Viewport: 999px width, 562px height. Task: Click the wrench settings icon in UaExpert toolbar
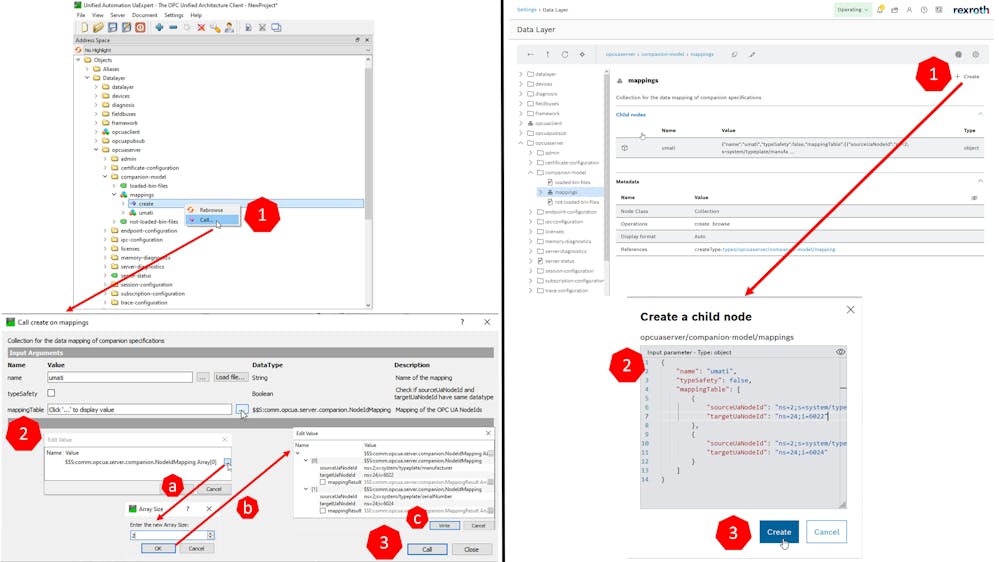point(215,27)
